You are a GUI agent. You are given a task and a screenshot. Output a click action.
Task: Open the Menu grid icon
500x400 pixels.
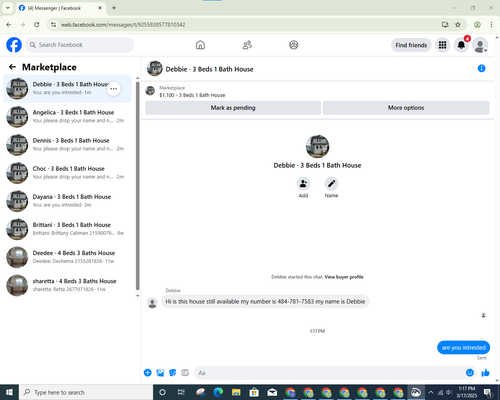(442, 45)
